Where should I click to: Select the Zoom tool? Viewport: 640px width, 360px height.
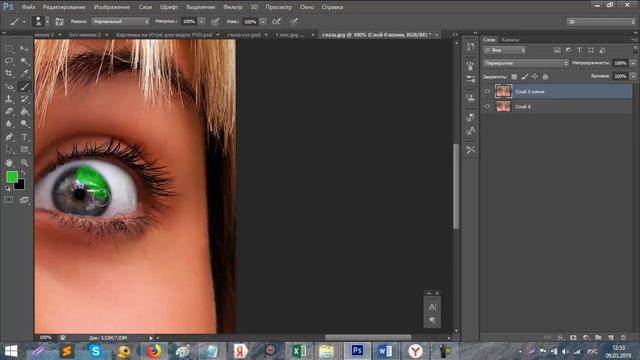point(24,162)
